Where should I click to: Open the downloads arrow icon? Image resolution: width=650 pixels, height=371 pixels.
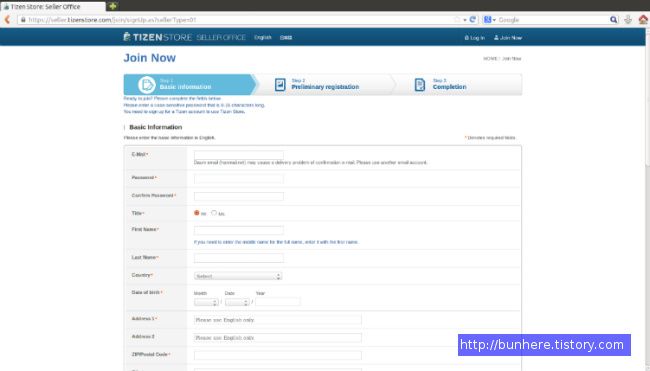click(628, 19)
